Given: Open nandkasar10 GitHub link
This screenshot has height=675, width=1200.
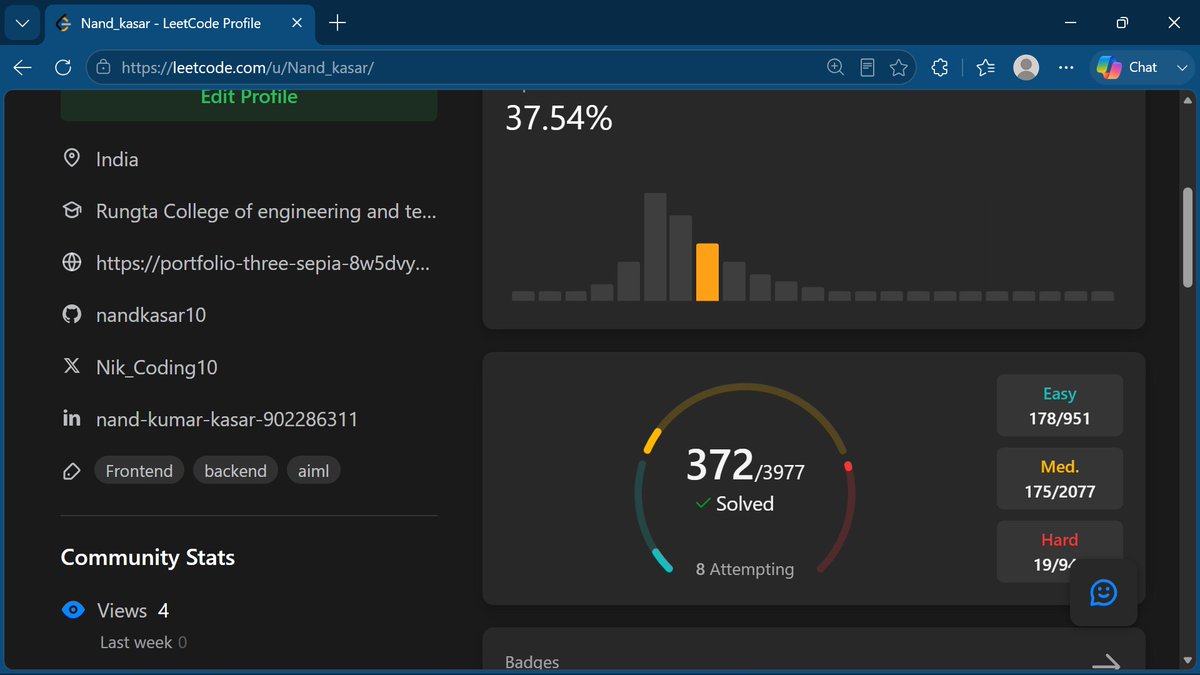Looking at the screenshot, I should tap(151, 315).
